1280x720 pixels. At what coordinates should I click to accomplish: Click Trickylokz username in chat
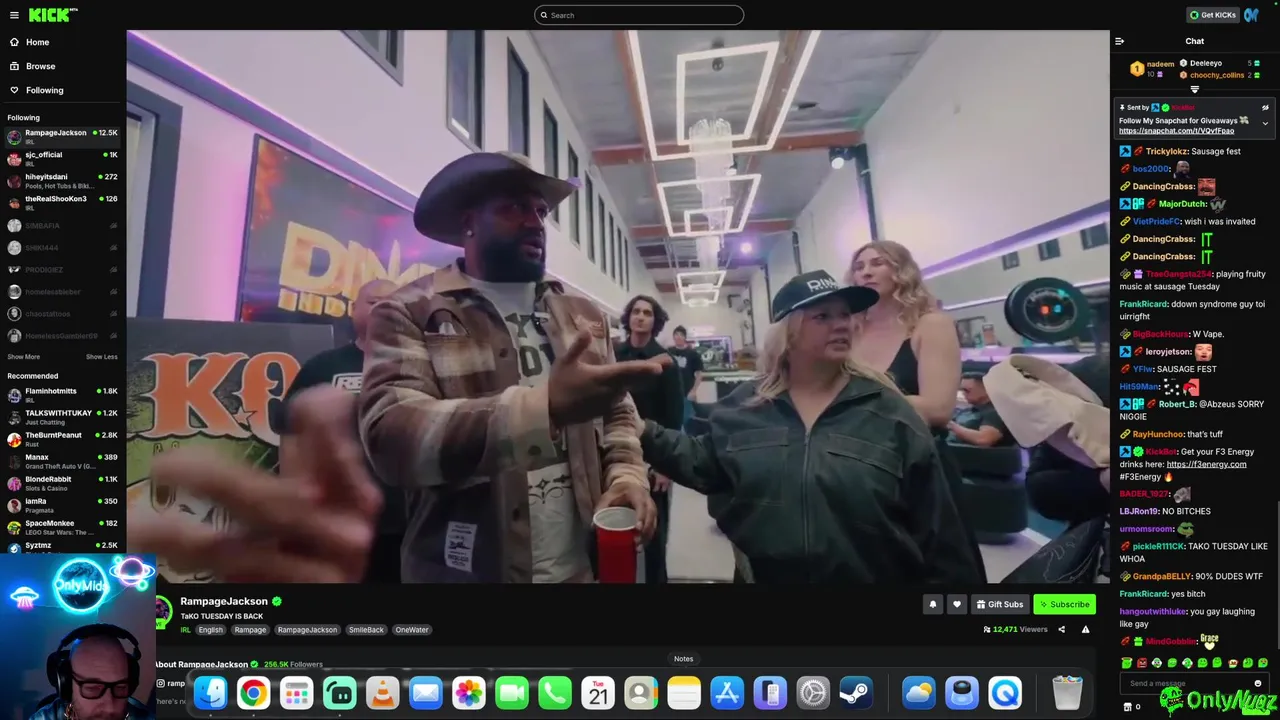[x=1167, y=151]
